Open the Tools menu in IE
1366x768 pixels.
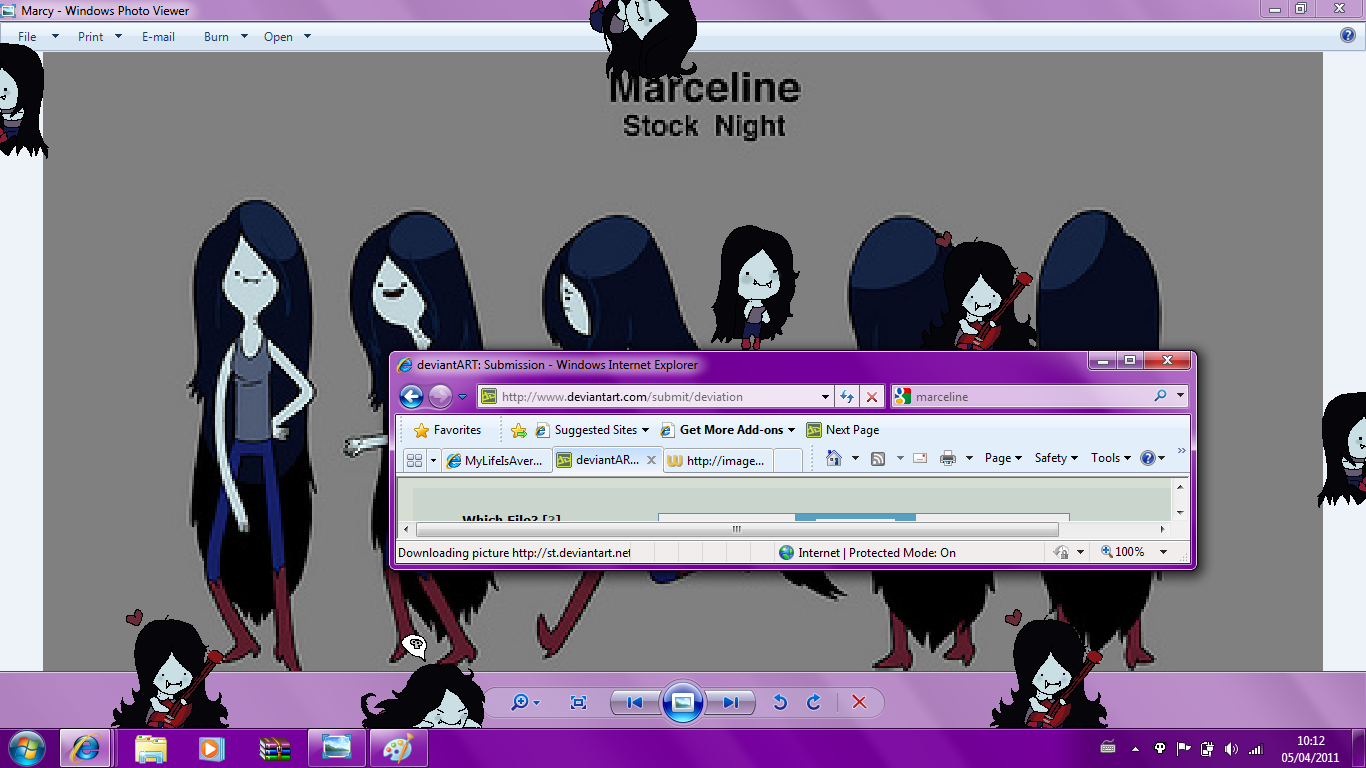coord(1111,458)
